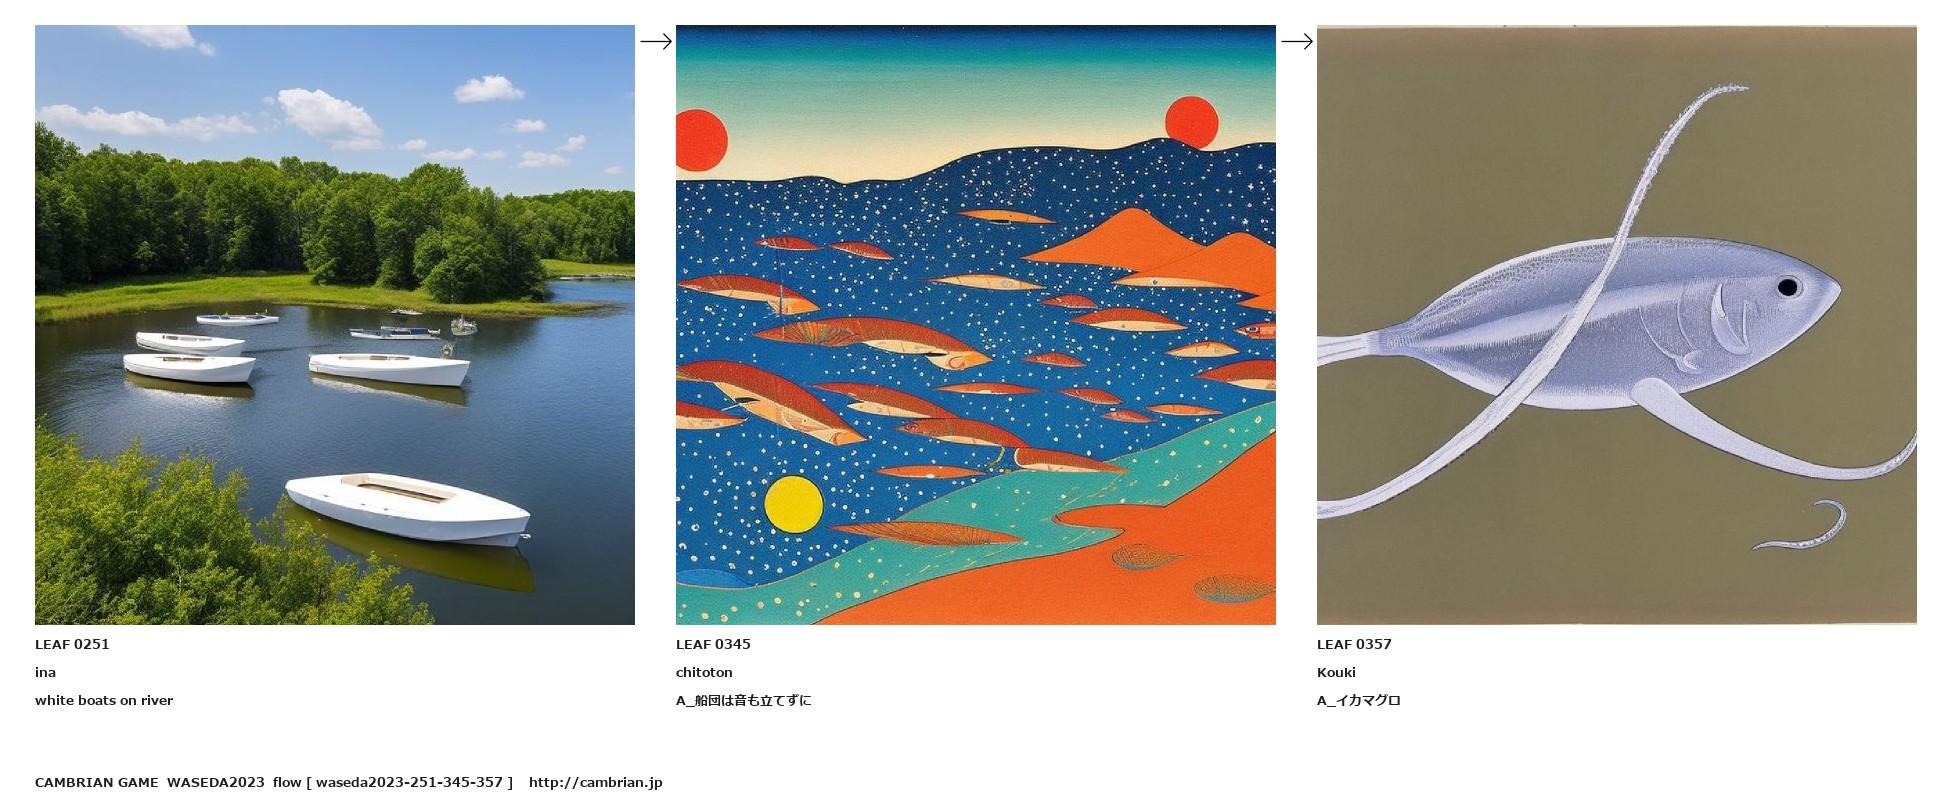Select author name Kouki

click(1336, 672)
